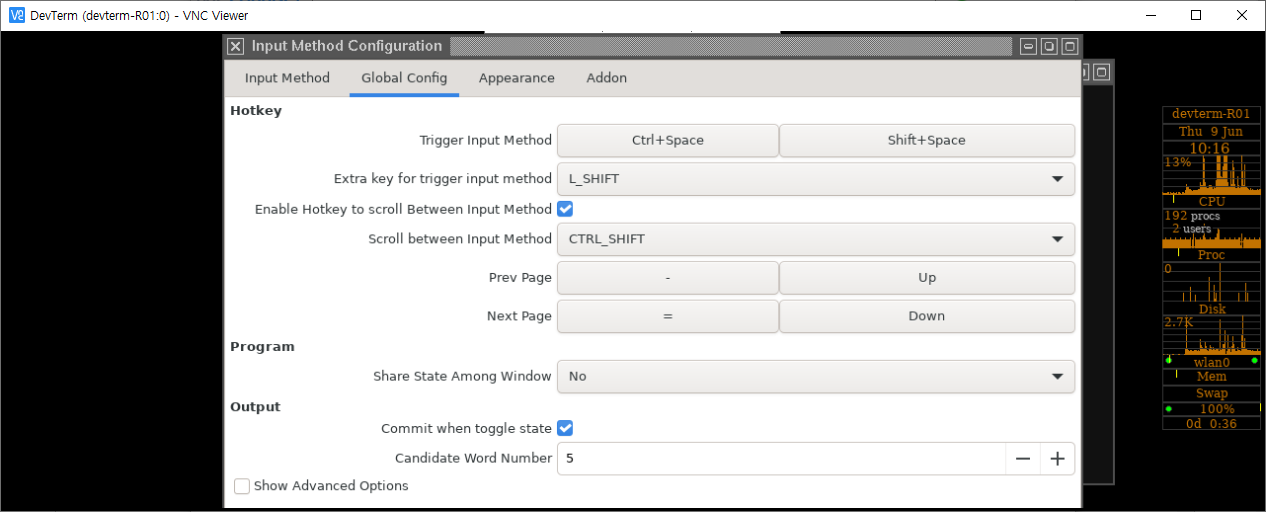The image size is (1266, 512).
Task: Click the Candidate Word Number input field
Action: pyautogui.click(x=780, y=459)
